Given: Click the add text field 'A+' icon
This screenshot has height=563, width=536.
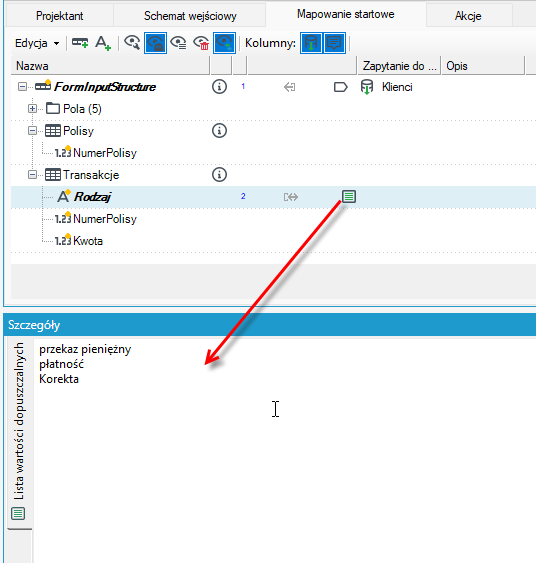Looking at the screenshot, I should tap(103, 43).
